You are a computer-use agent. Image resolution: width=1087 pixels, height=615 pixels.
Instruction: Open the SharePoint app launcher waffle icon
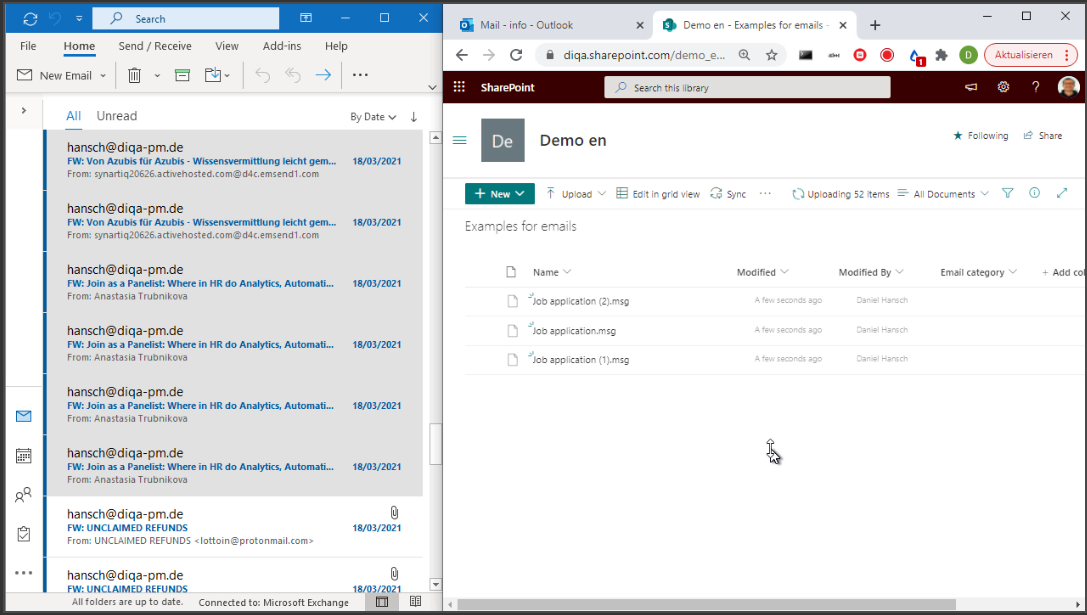[x=460, y=87]
